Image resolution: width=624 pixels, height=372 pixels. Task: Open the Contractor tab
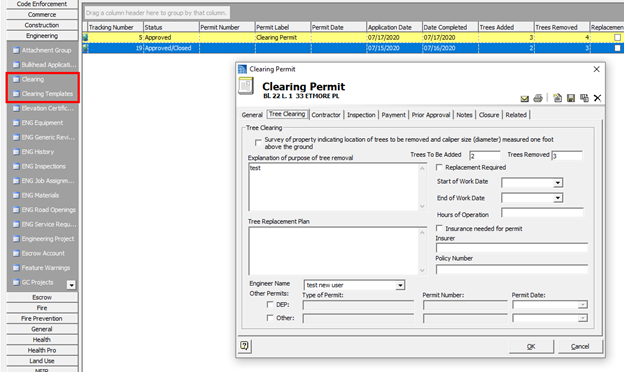[x=326, y=115]
